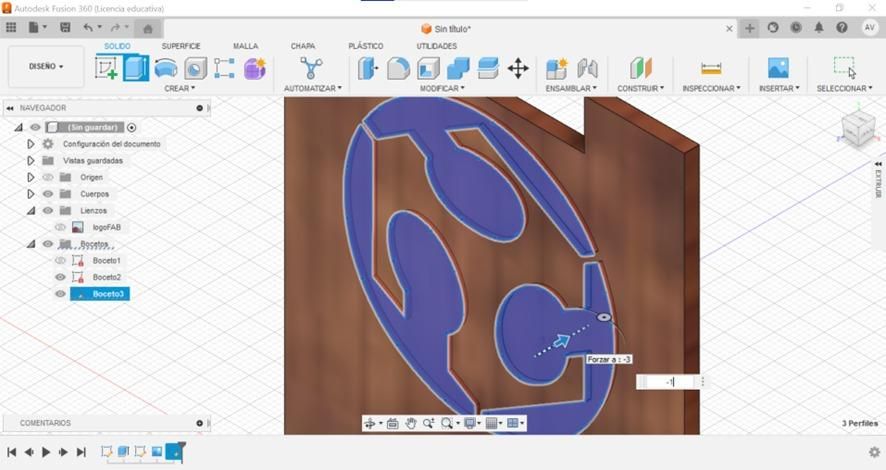Toggle visibility of the Cuerpos folder
The width and height of the screenshot is (886, 470).
pos(48,194)
